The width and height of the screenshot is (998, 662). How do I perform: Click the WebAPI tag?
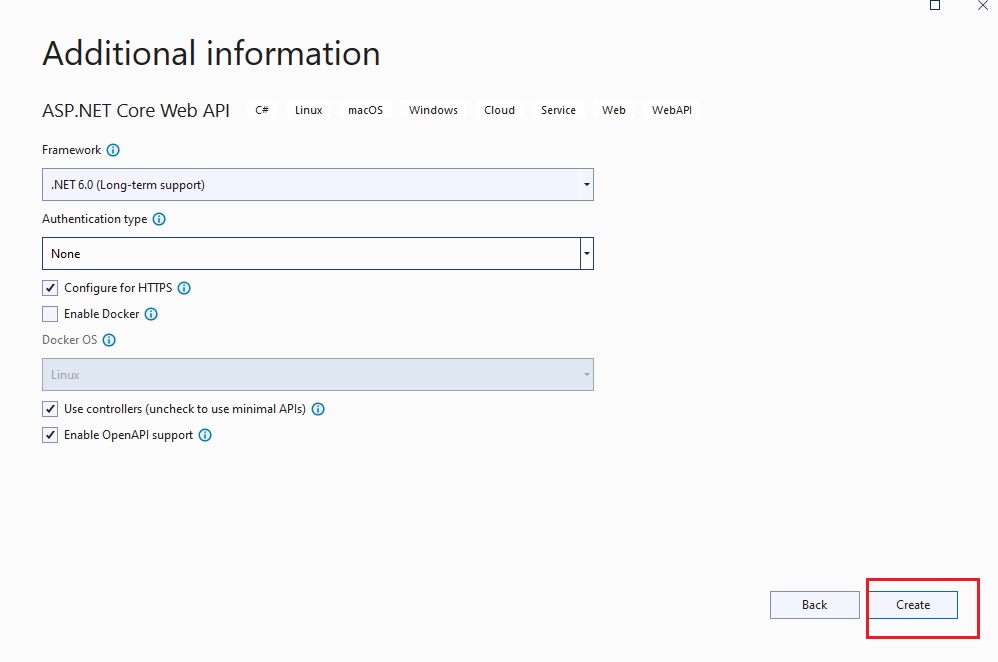(671, 110)
